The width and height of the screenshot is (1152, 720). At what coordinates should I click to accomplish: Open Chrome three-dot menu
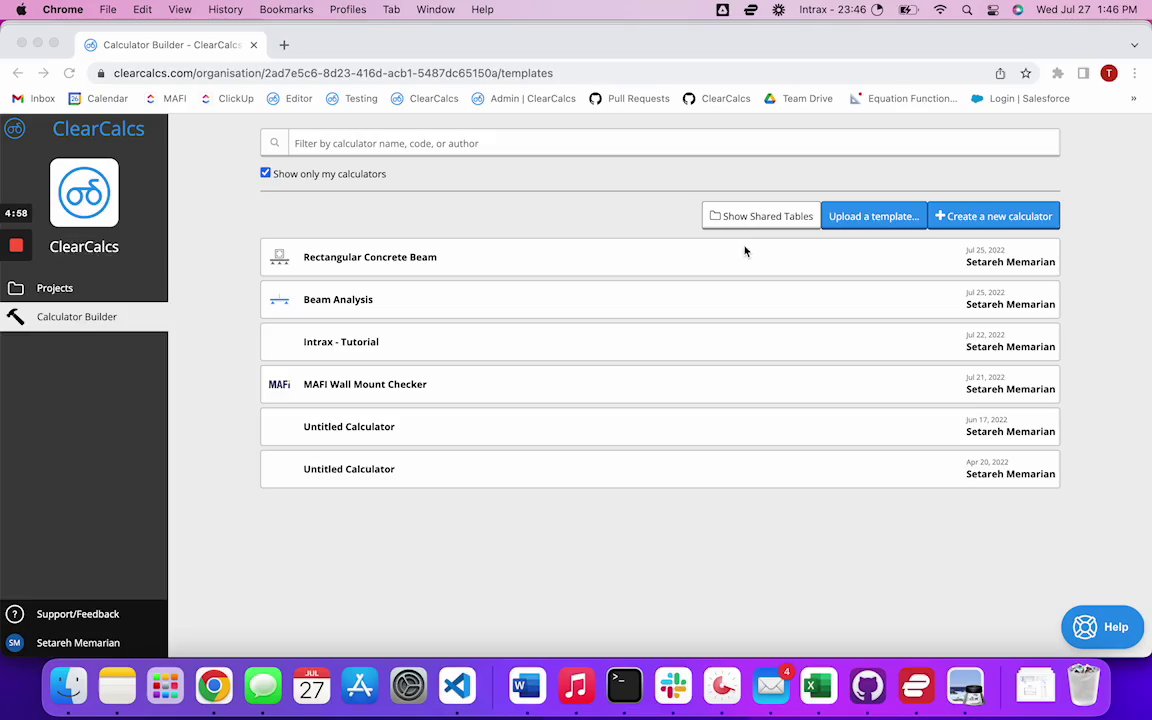[x=1134, y=73]
